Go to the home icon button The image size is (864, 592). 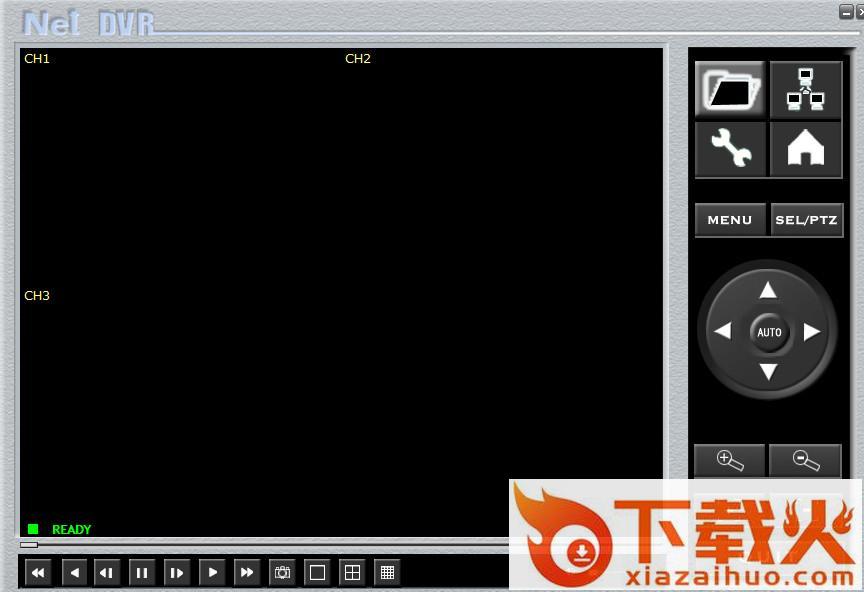(x=806, y=148)
